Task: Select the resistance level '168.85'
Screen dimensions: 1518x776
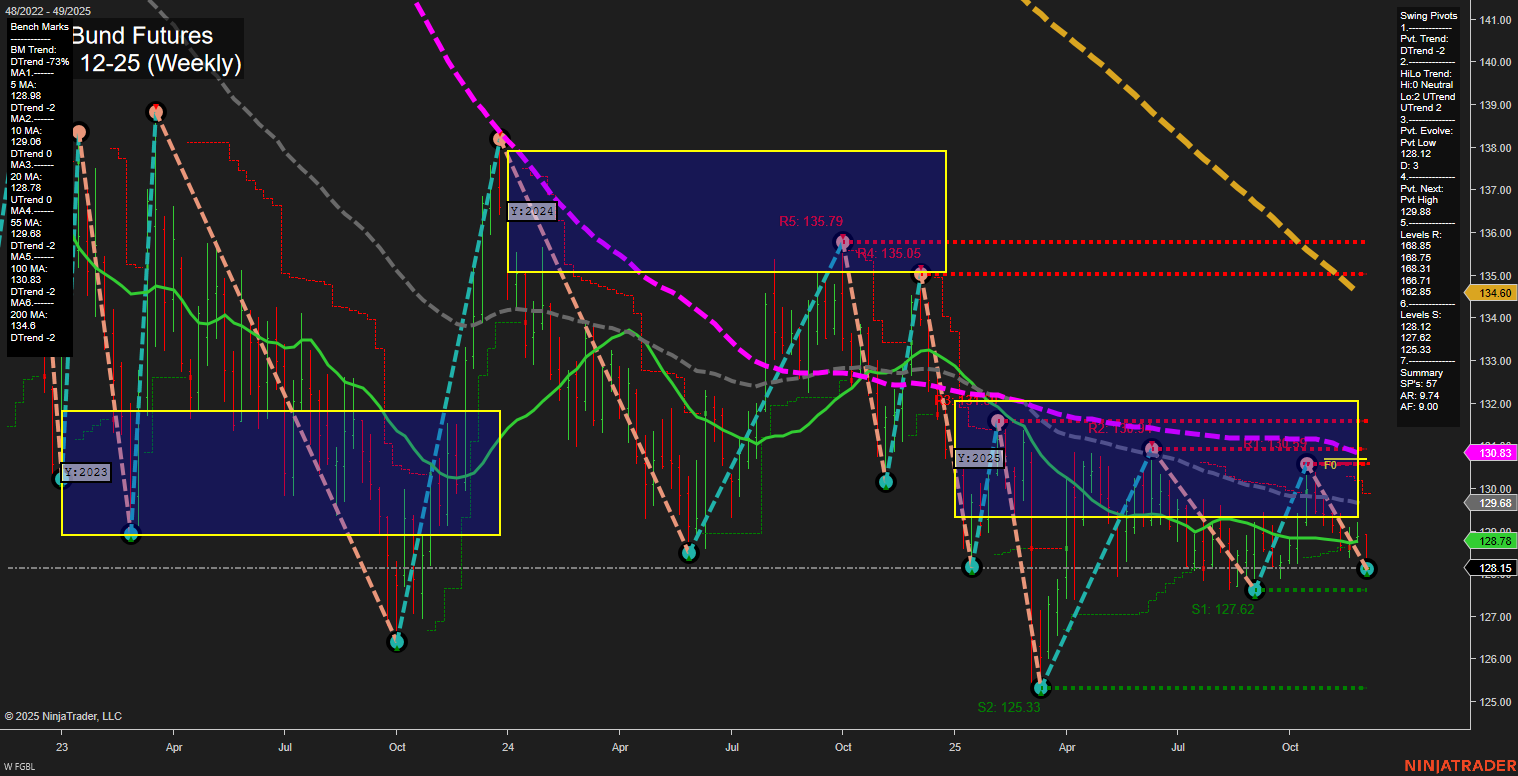Action: coord(1415,246)
